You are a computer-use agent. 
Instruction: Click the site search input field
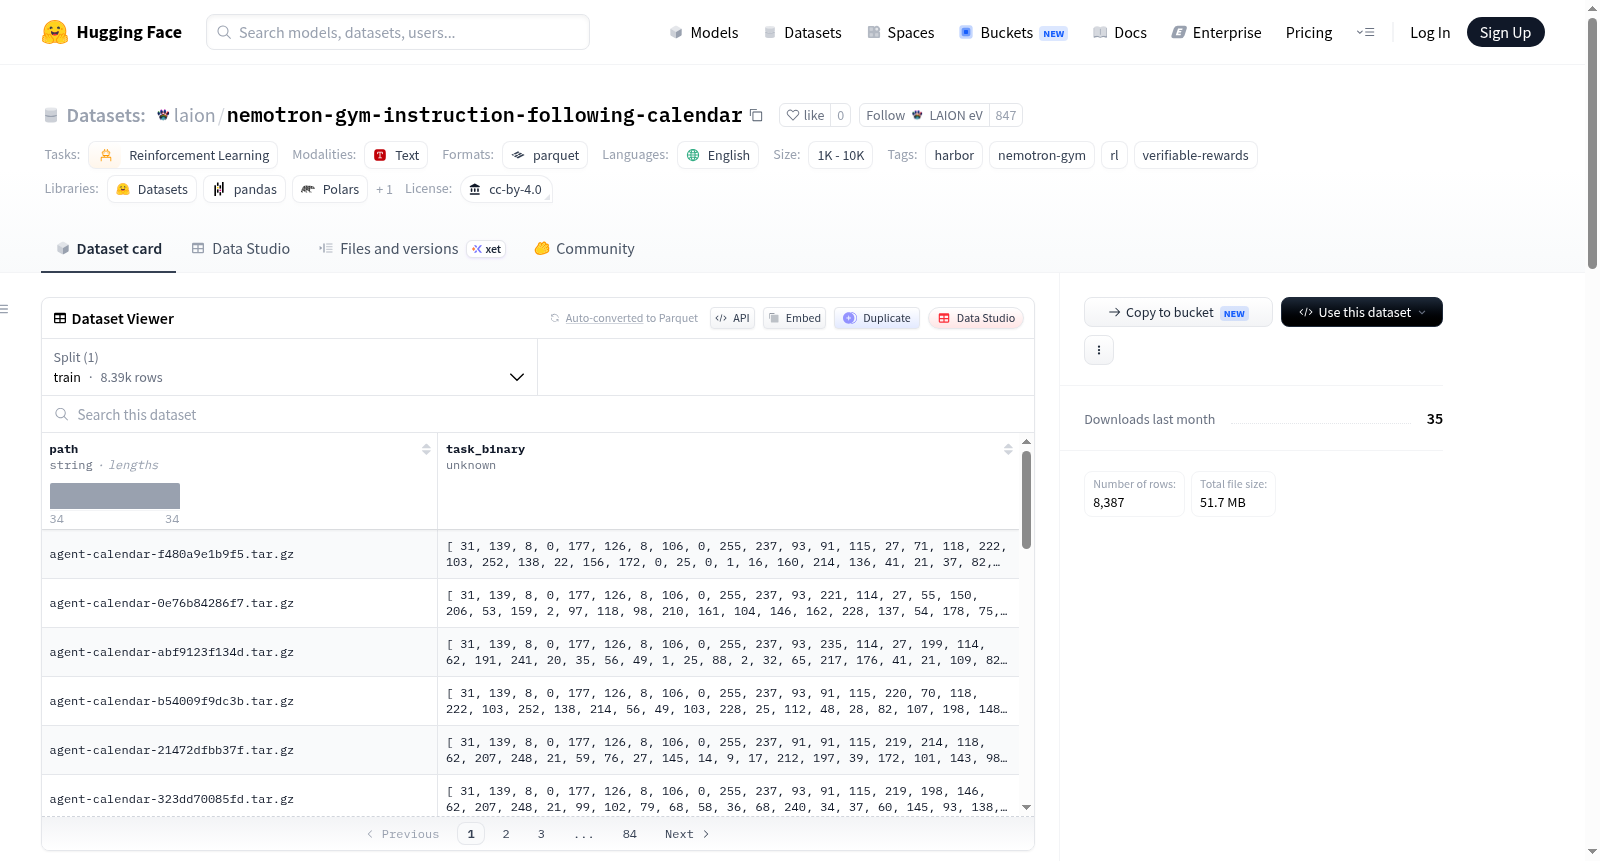pos(398,32)
